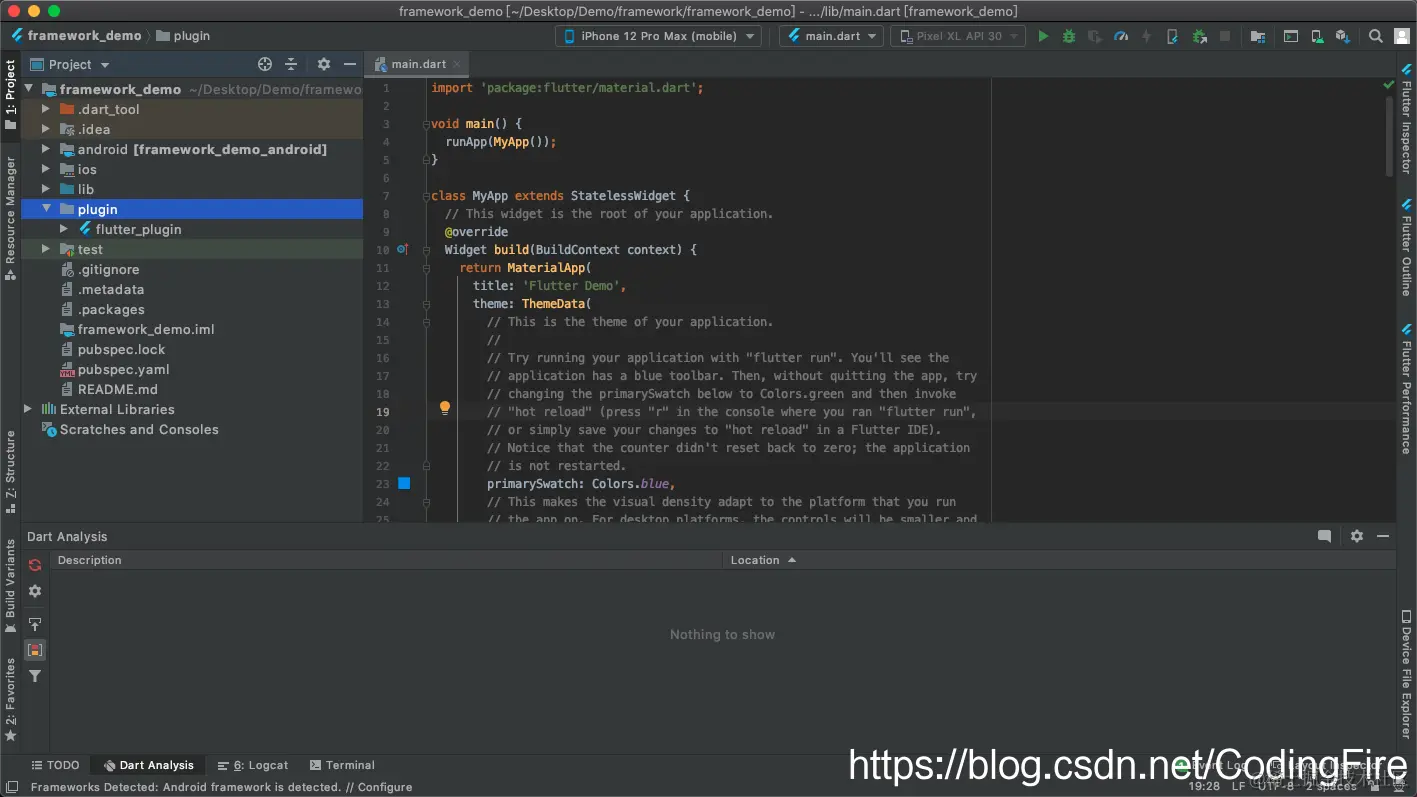
Task: Open the Build Variants side tab
Action: (x=10, y=586)
